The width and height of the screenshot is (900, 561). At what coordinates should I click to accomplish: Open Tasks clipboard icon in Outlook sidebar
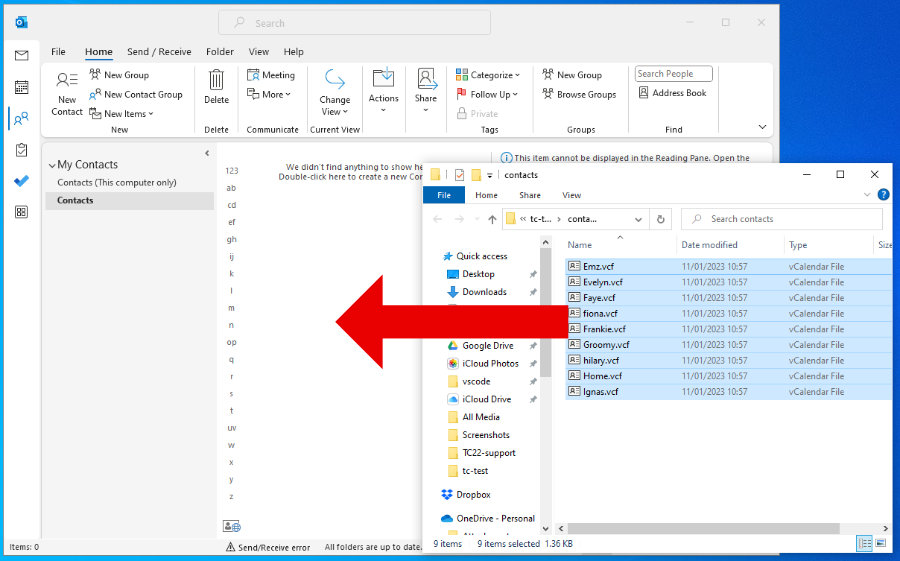[21, 150]
